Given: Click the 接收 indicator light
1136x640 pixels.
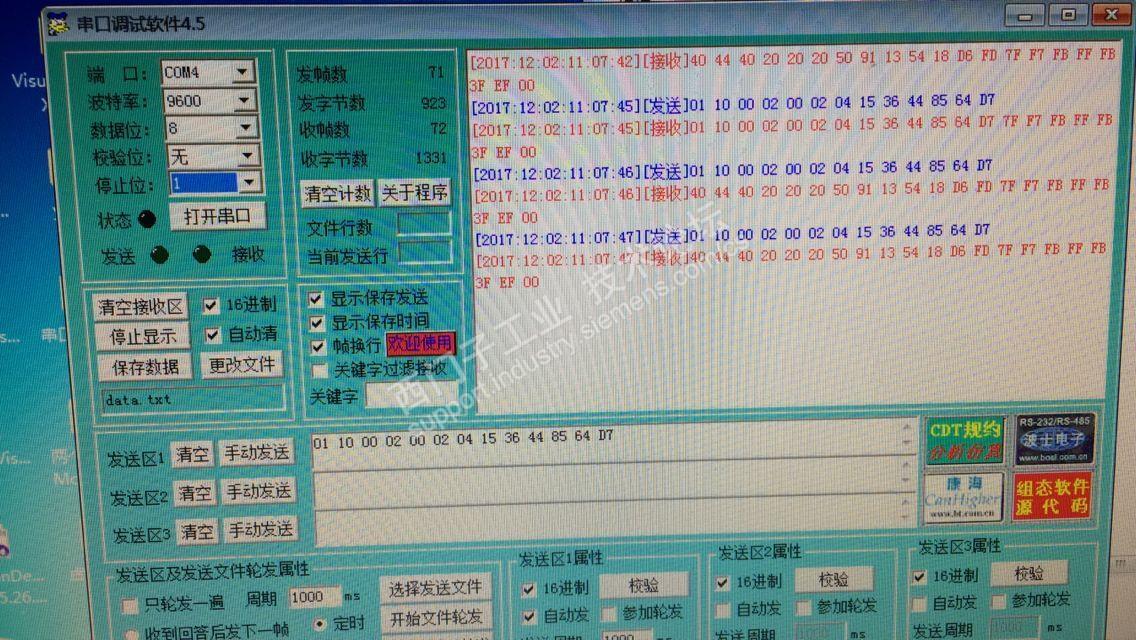Looking at the screenshot, I should 202,254.
